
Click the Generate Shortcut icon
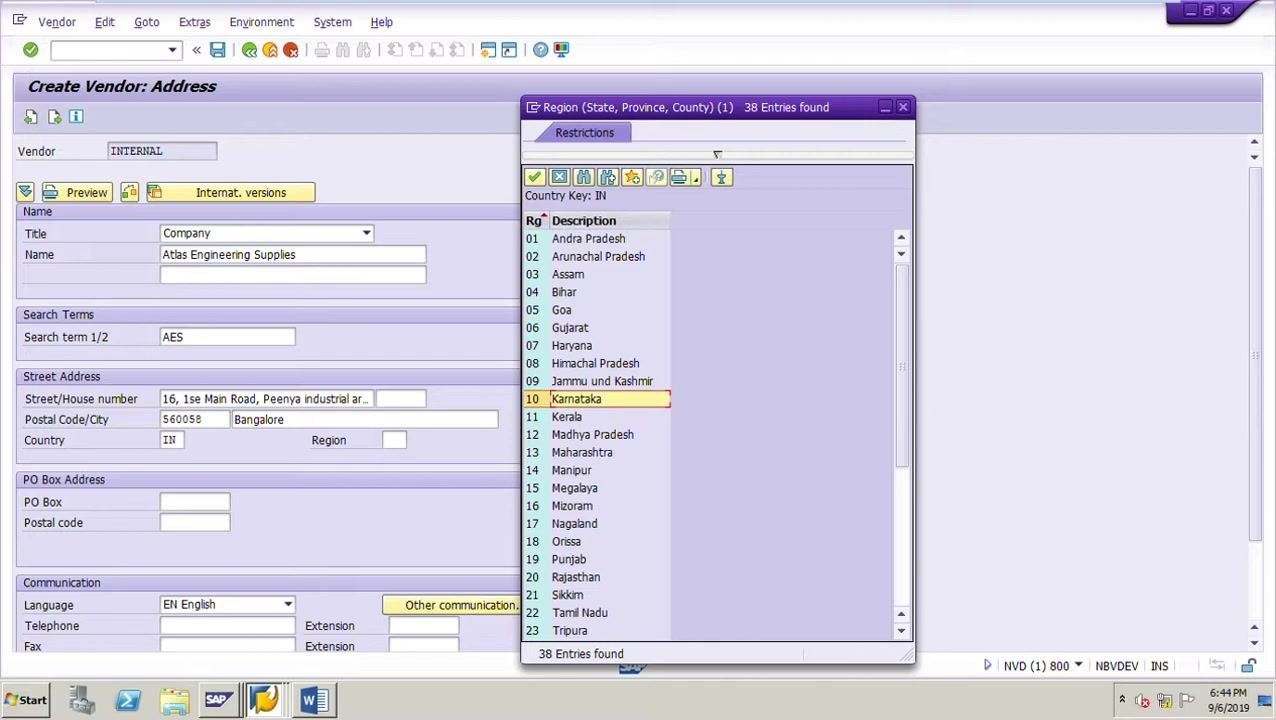pos(509,50)
